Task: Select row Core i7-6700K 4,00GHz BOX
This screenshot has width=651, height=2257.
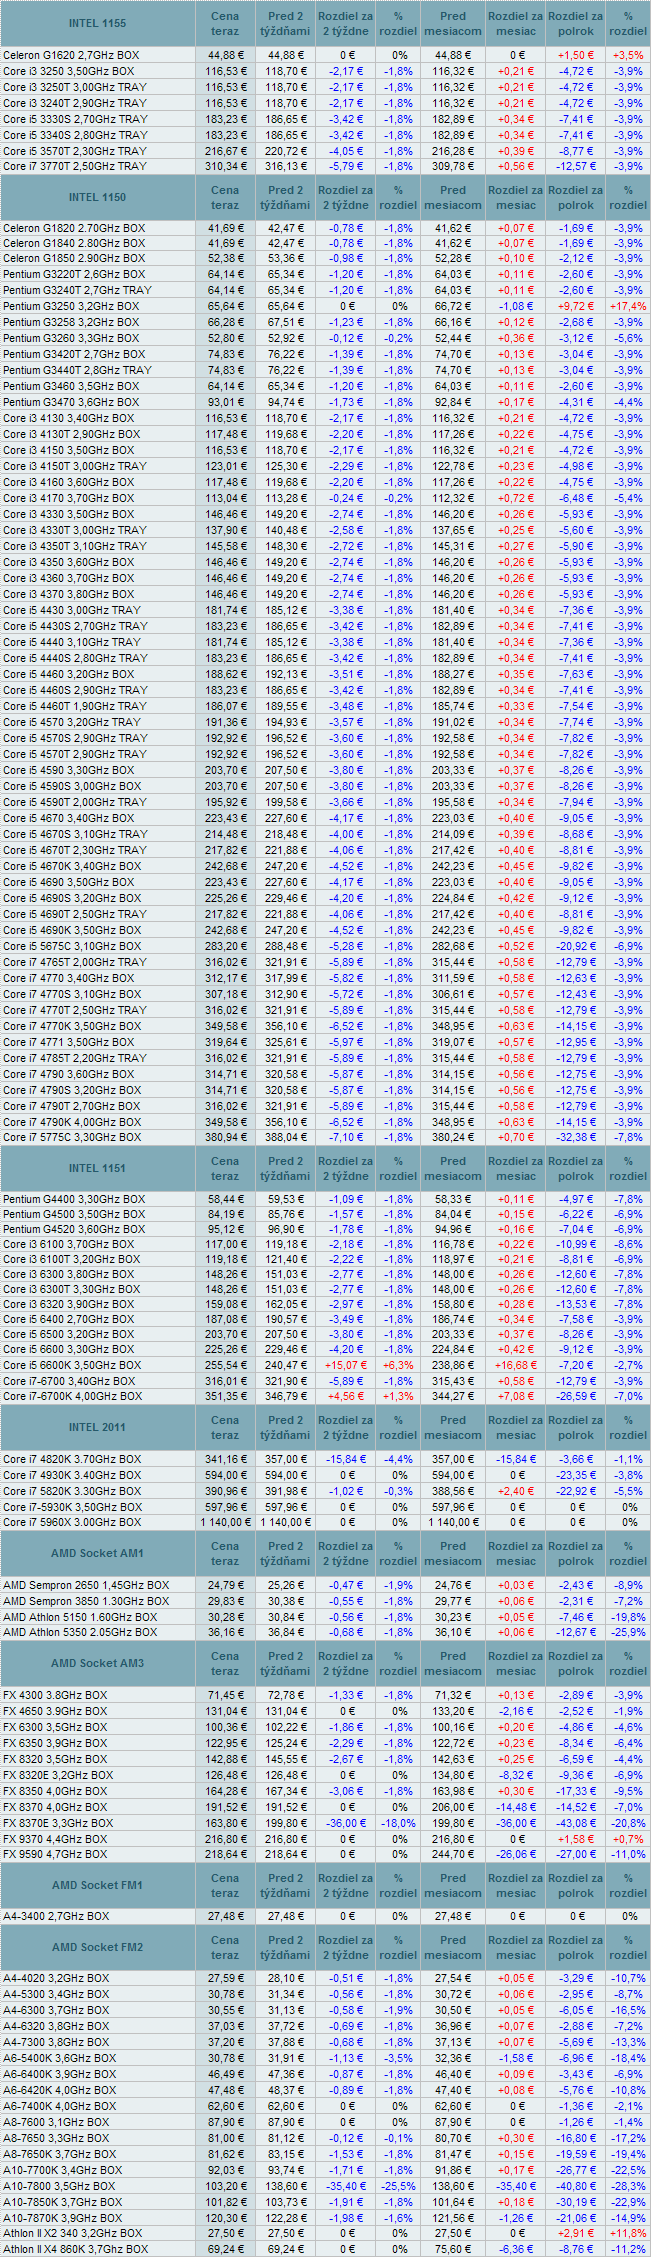Action: [325, 1396]
